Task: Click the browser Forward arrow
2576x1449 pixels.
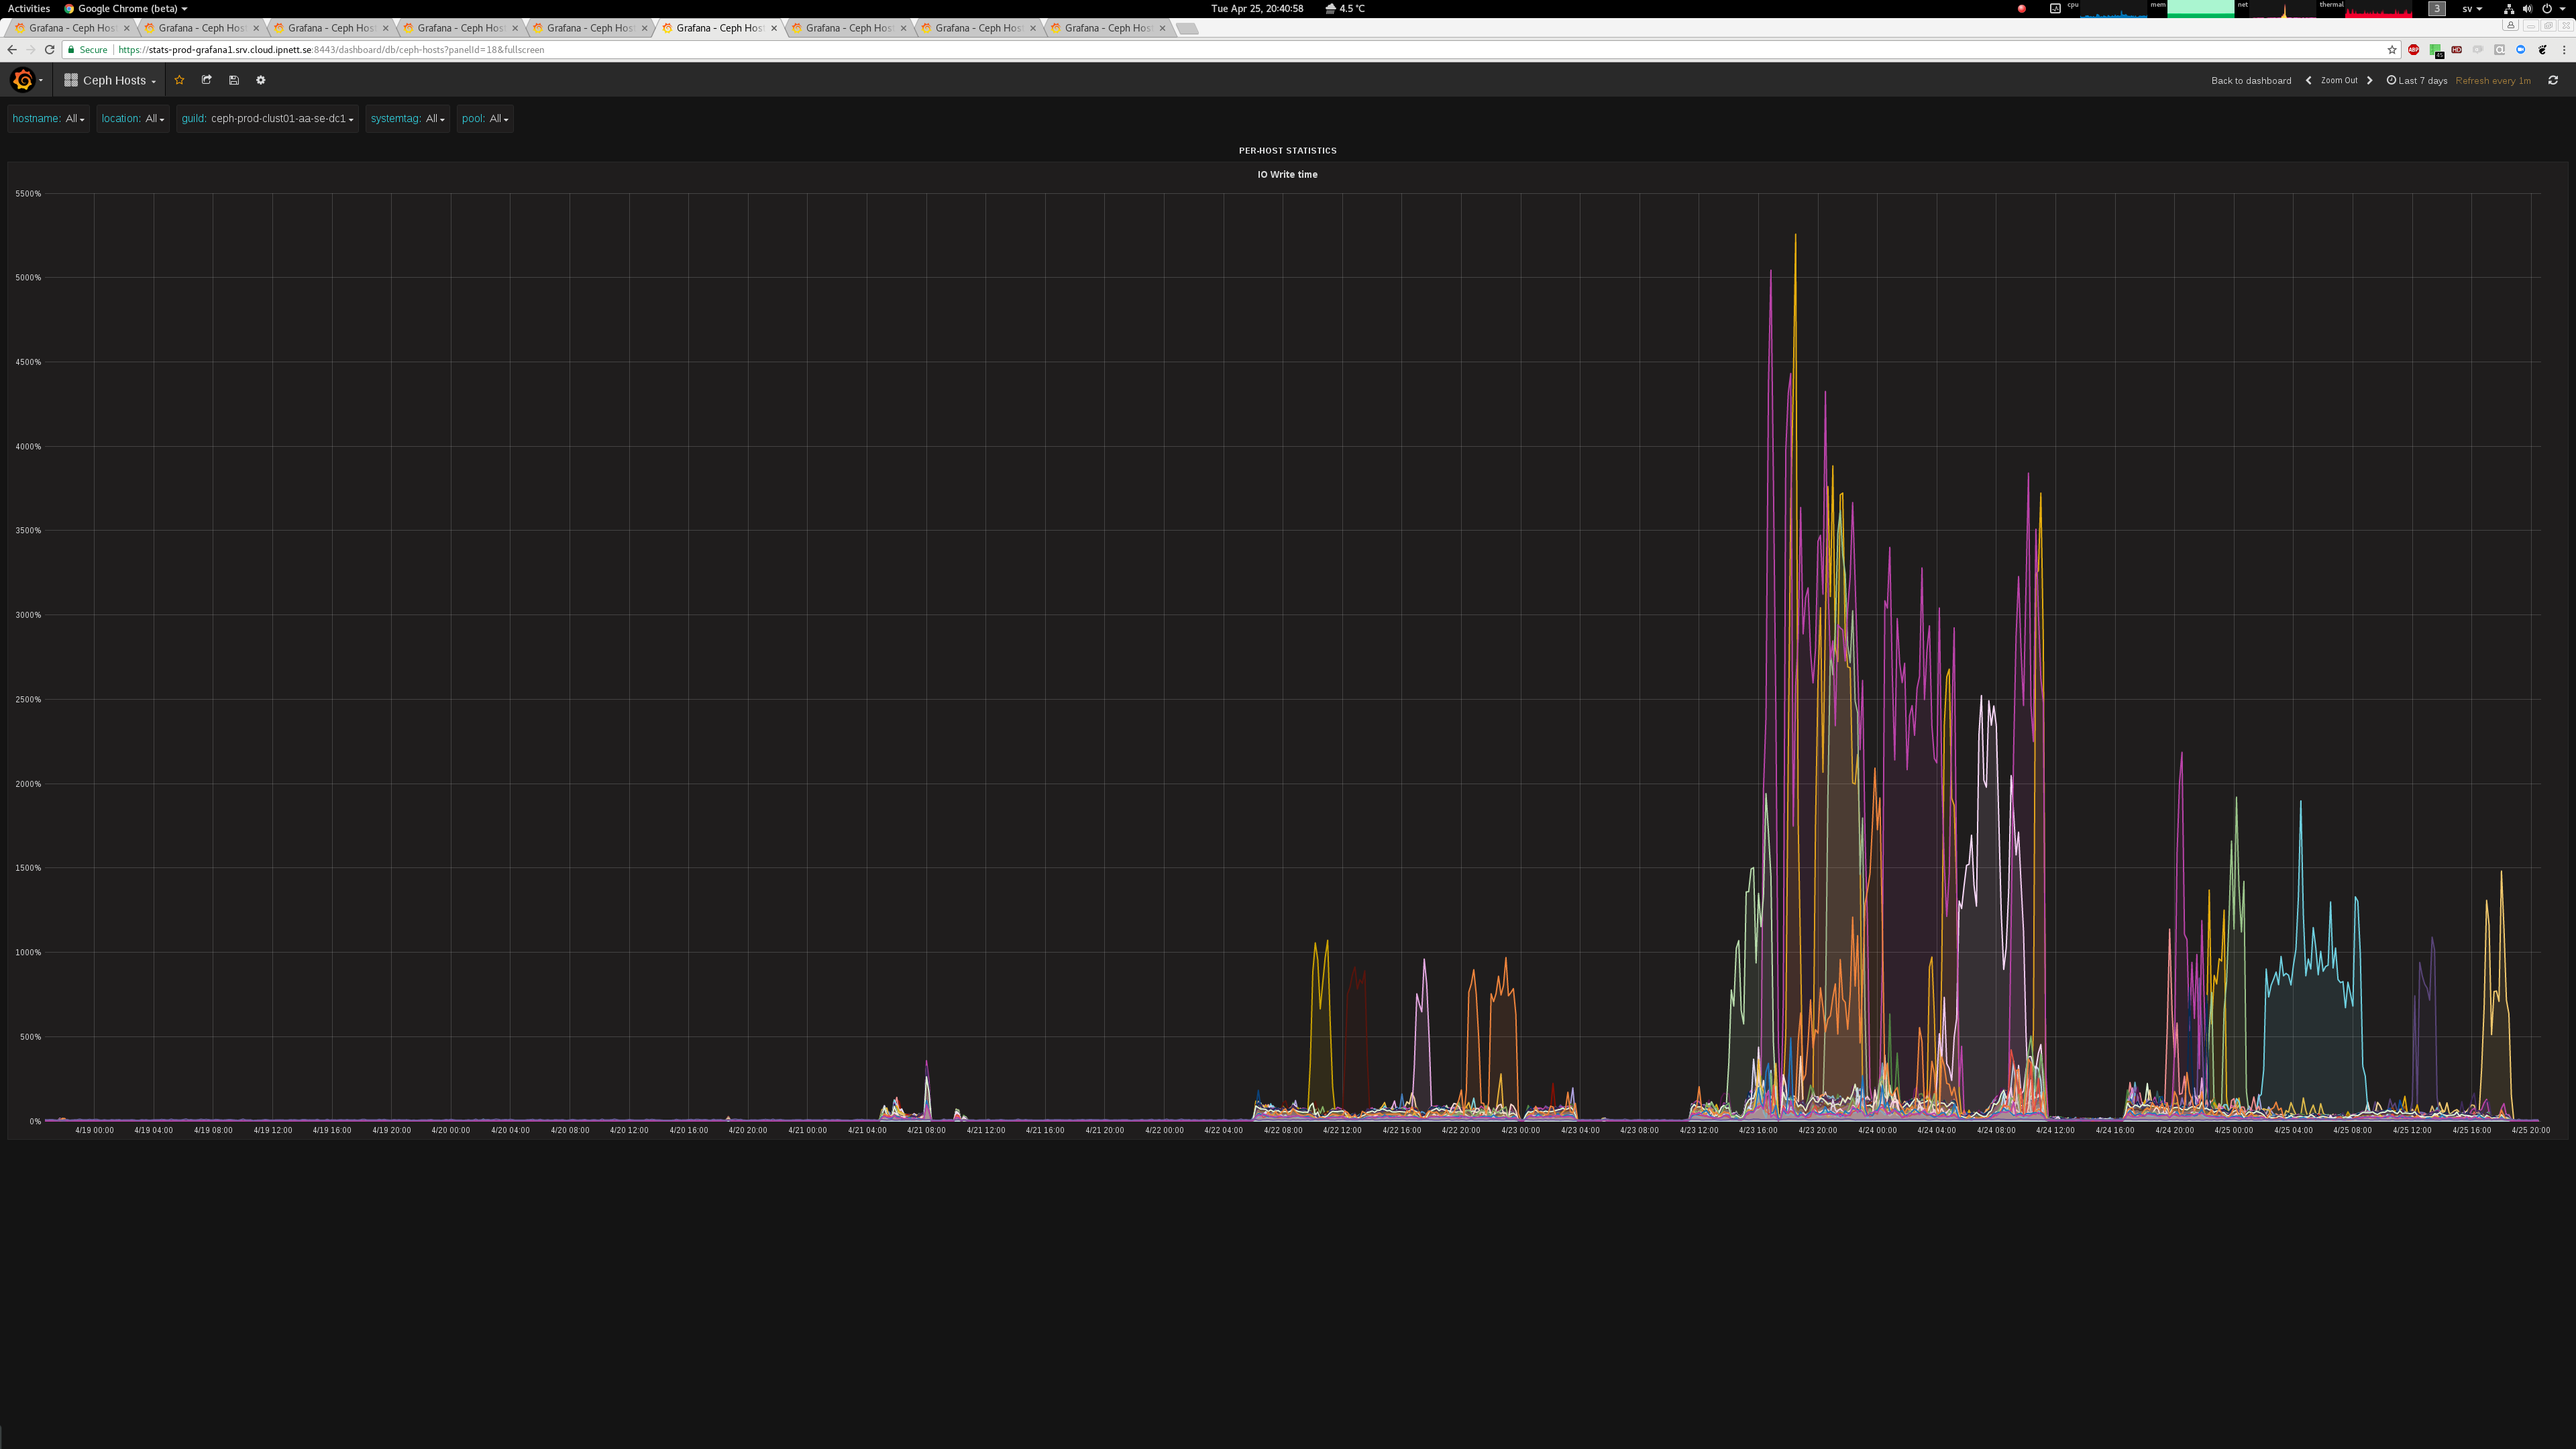Action: [31, 49]
